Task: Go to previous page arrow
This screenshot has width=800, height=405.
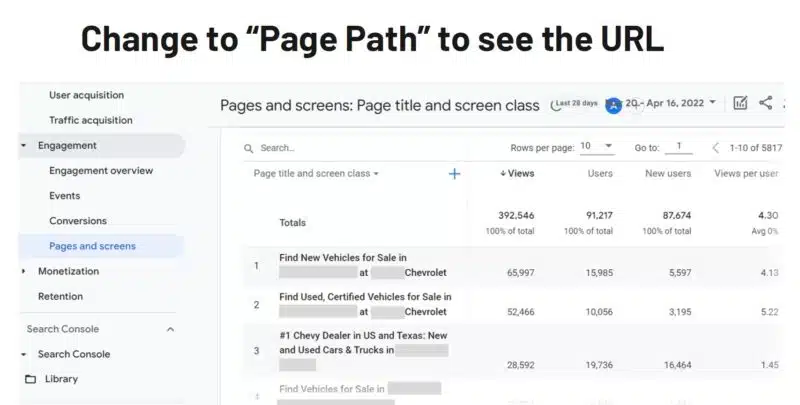Action: pyautogui.click(x=716, y=148)
